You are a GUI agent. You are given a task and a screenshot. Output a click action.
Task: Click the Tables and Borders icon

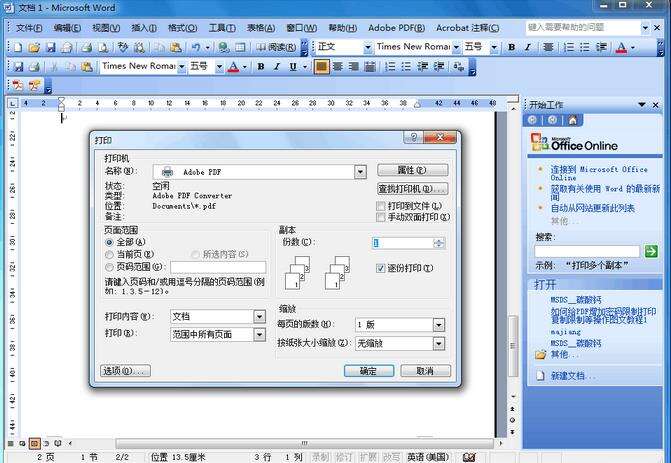click(240, 47)
